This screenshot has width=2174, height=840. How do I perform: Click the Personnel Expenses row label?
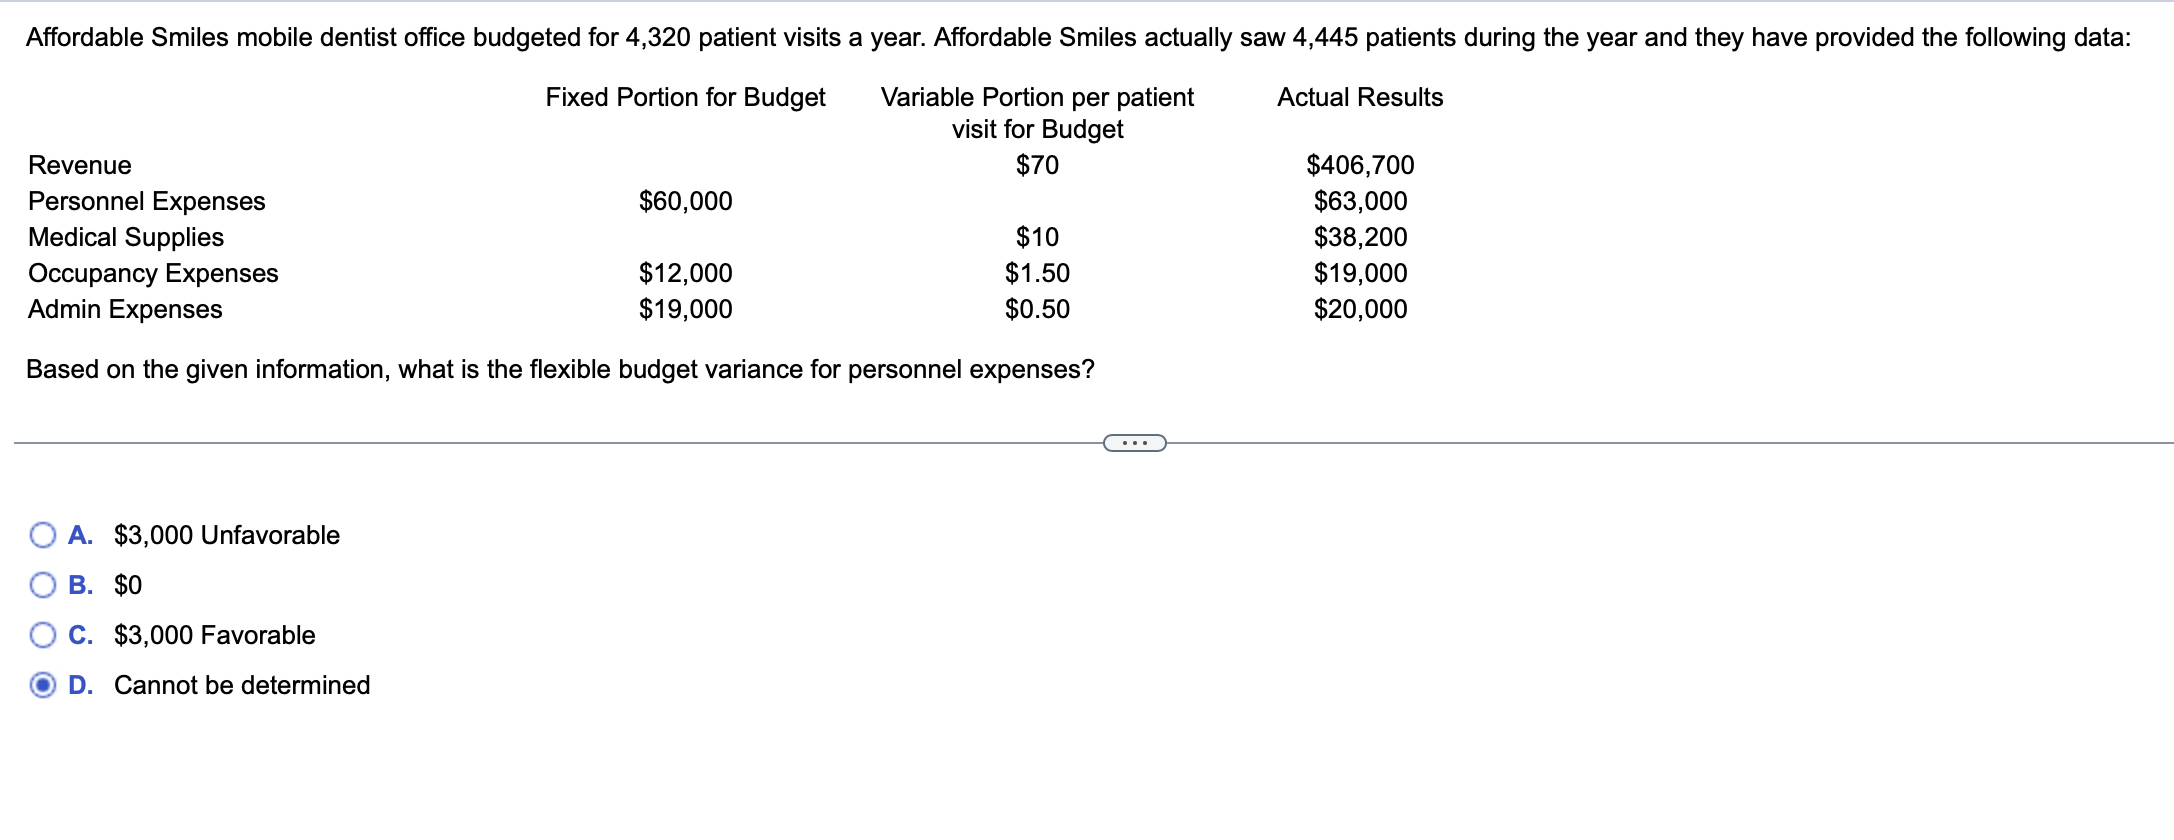pos(146,201)
